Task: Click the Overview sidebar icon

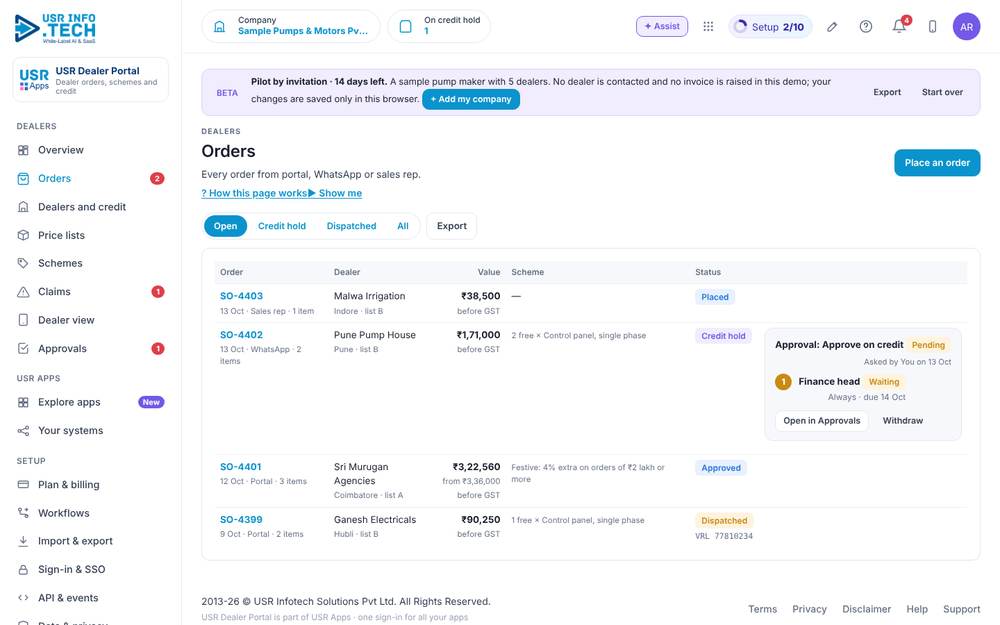Action: [x=23, y=151]
